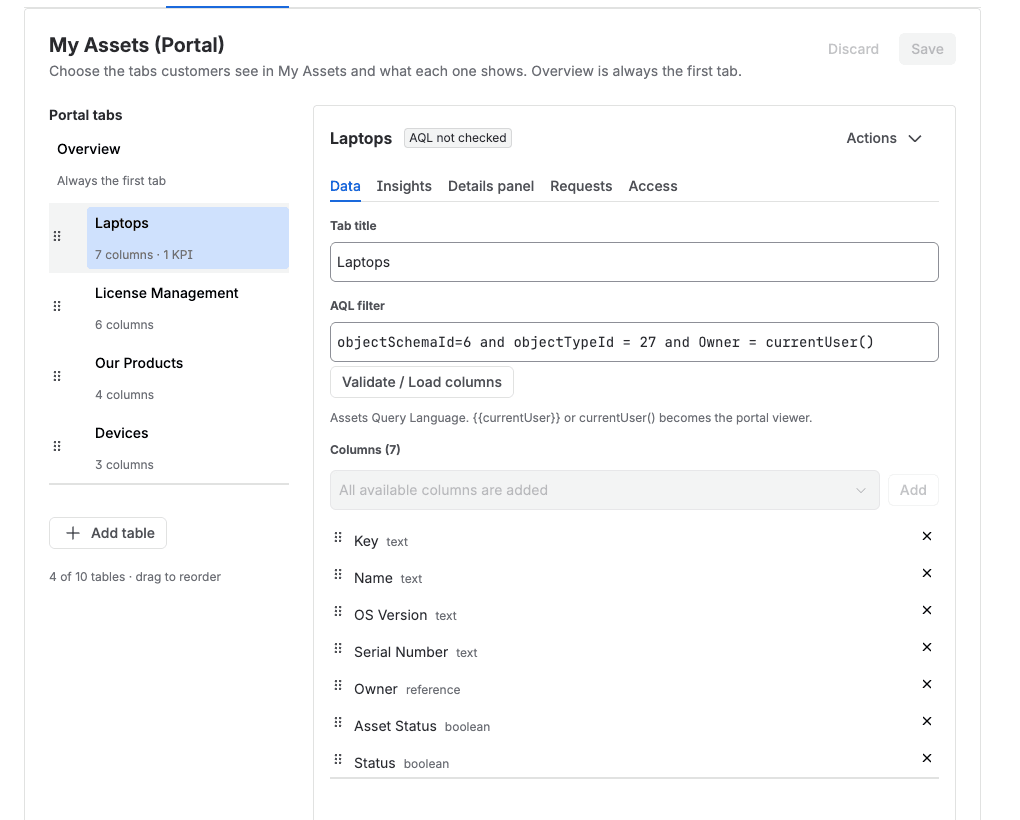Click the Columns (7) heading

coord(365,450)
